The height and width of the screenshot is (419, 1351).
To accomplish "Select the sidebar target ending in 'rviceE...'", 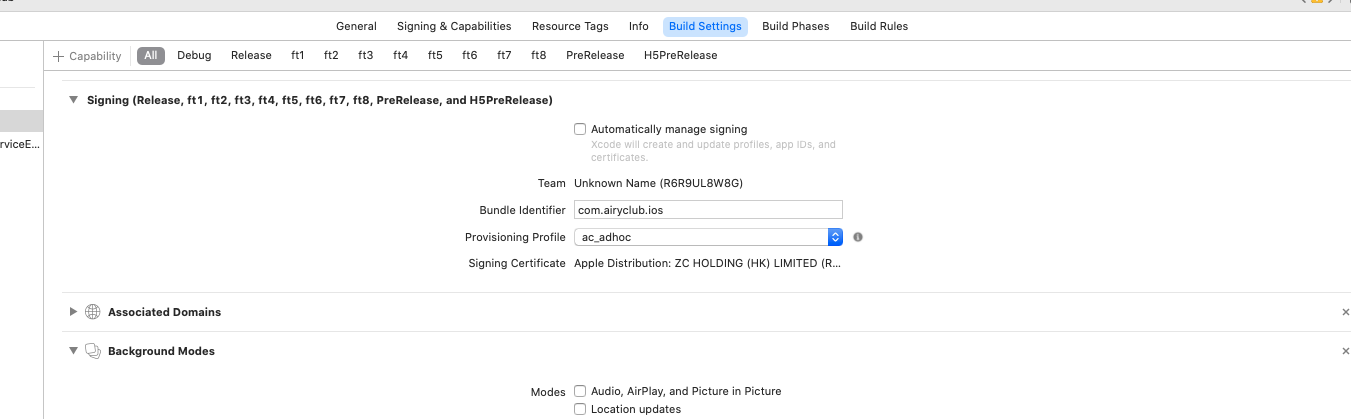I will (21, 145).
